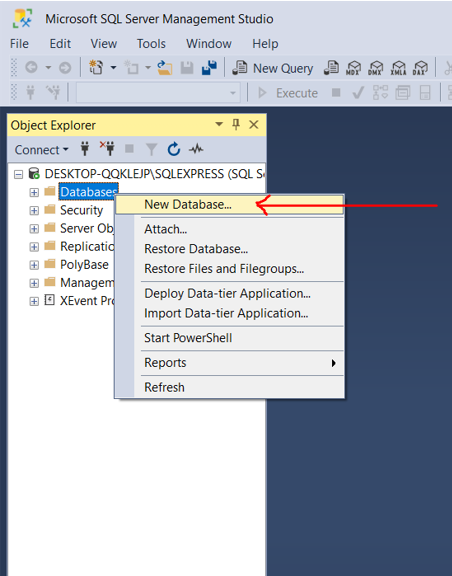Open the Window menu

coord(209,44)
